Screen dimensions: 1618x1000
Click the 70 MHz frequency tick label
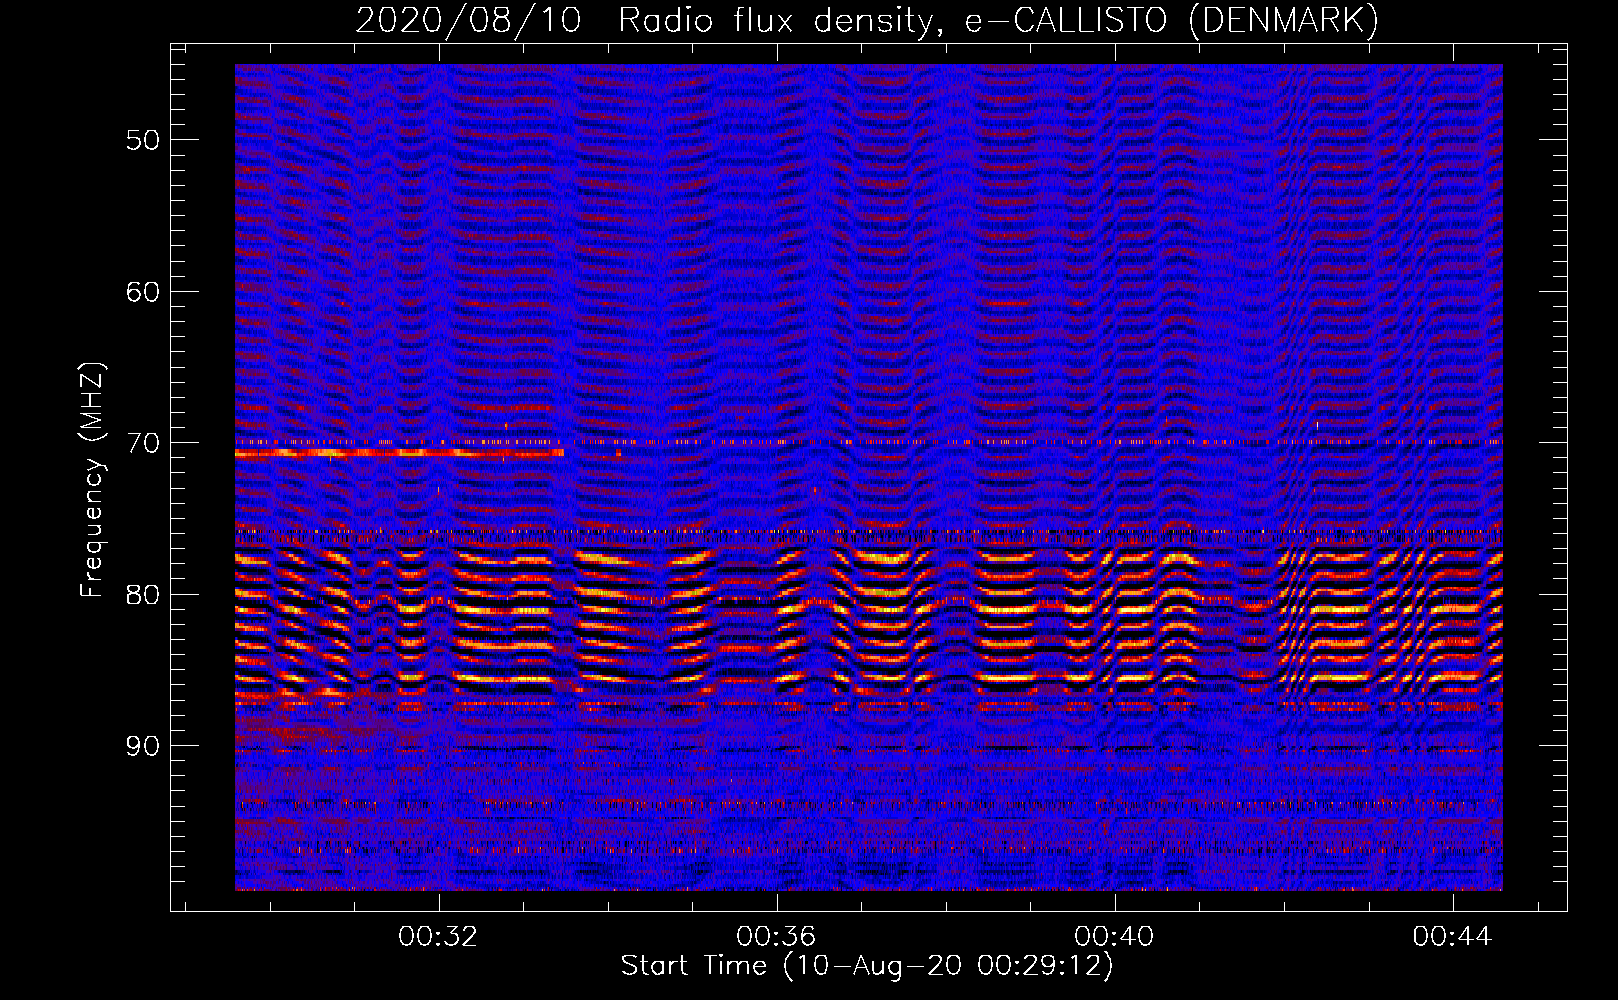tap(143, 443)
